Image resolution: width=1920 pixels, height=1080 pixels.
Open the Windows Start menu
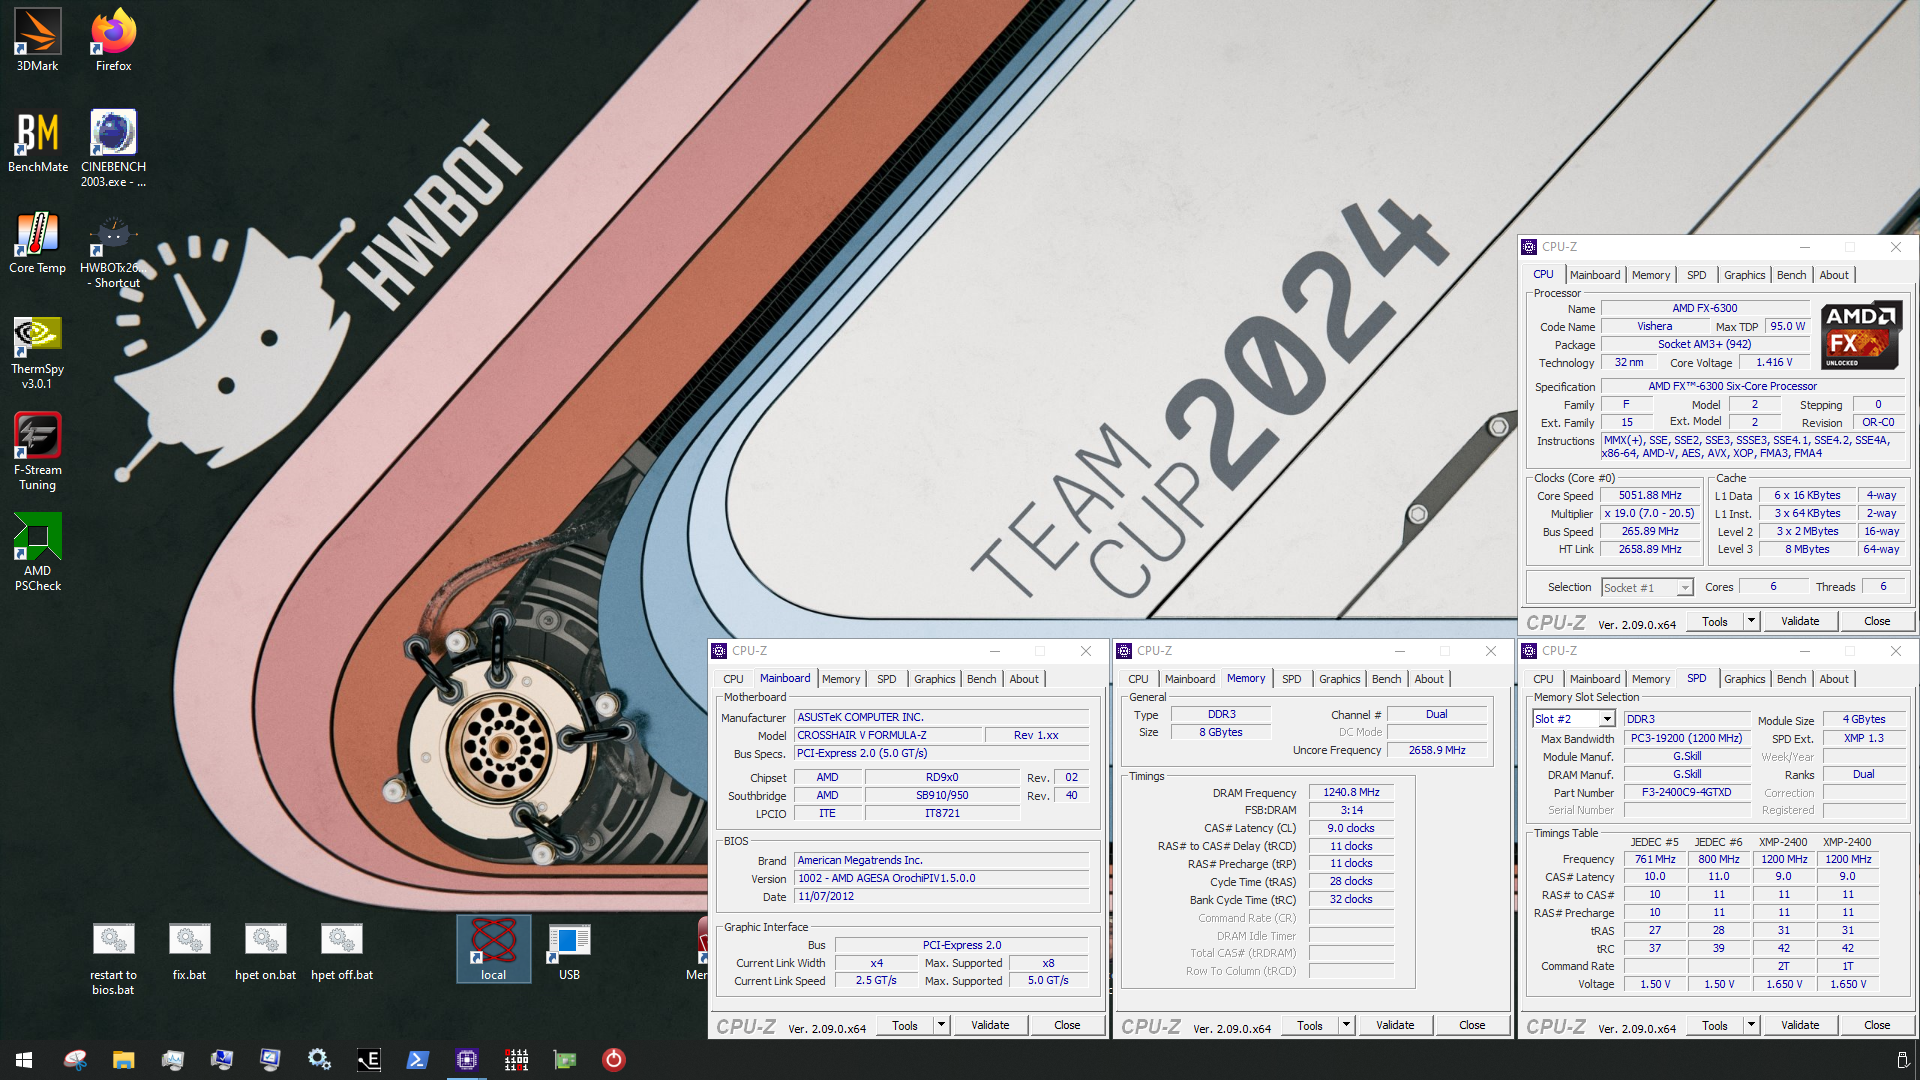[x=24, y=1059]
